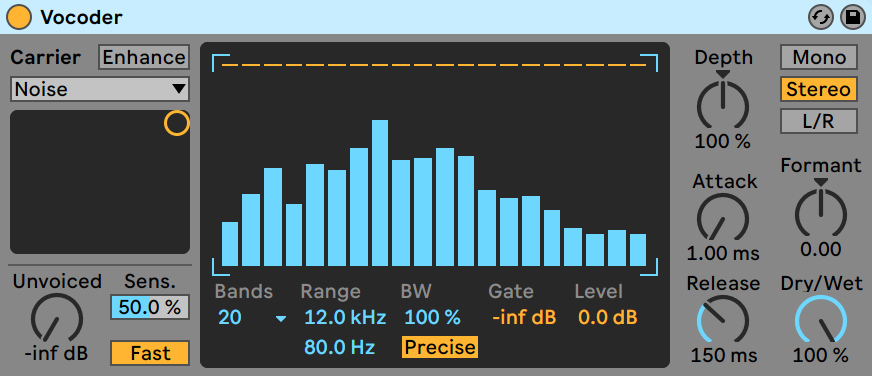Screen dimensions: 872x376
Task: Click the Depth knob
Action: click(x=722, y=103)
